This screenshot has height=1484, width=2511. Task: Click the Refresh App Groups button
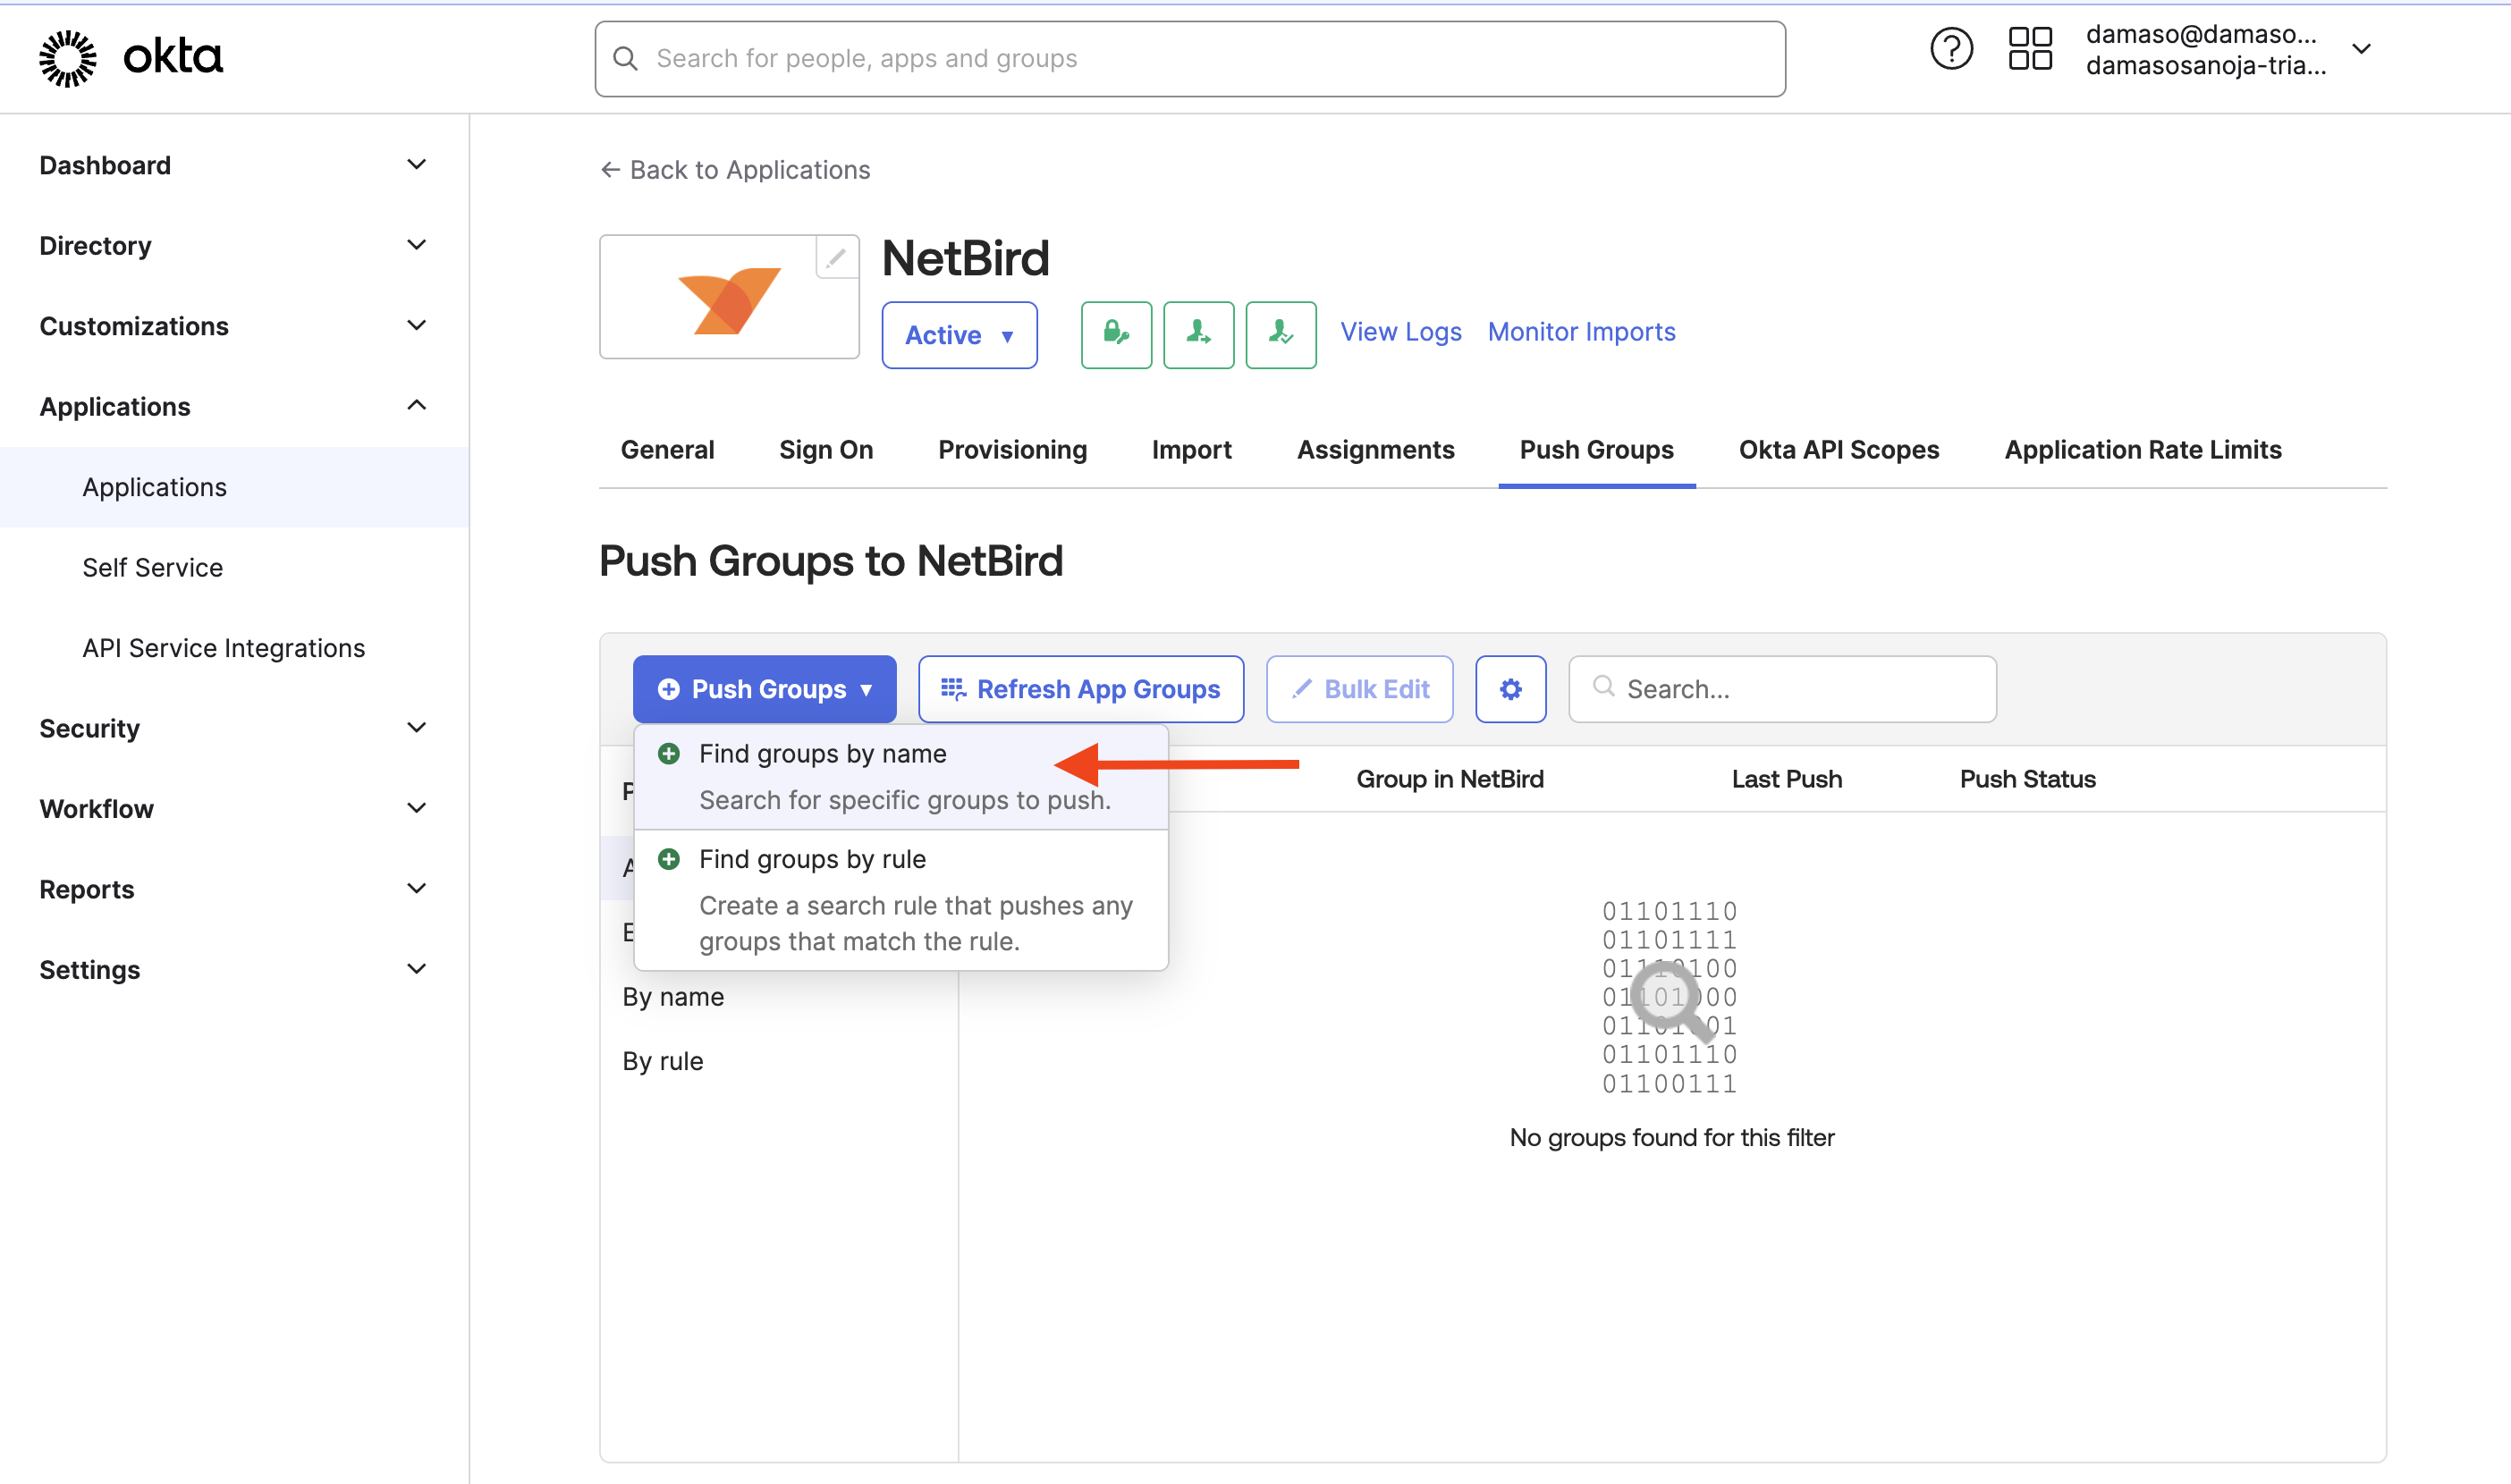click(x=1080, y=689)
